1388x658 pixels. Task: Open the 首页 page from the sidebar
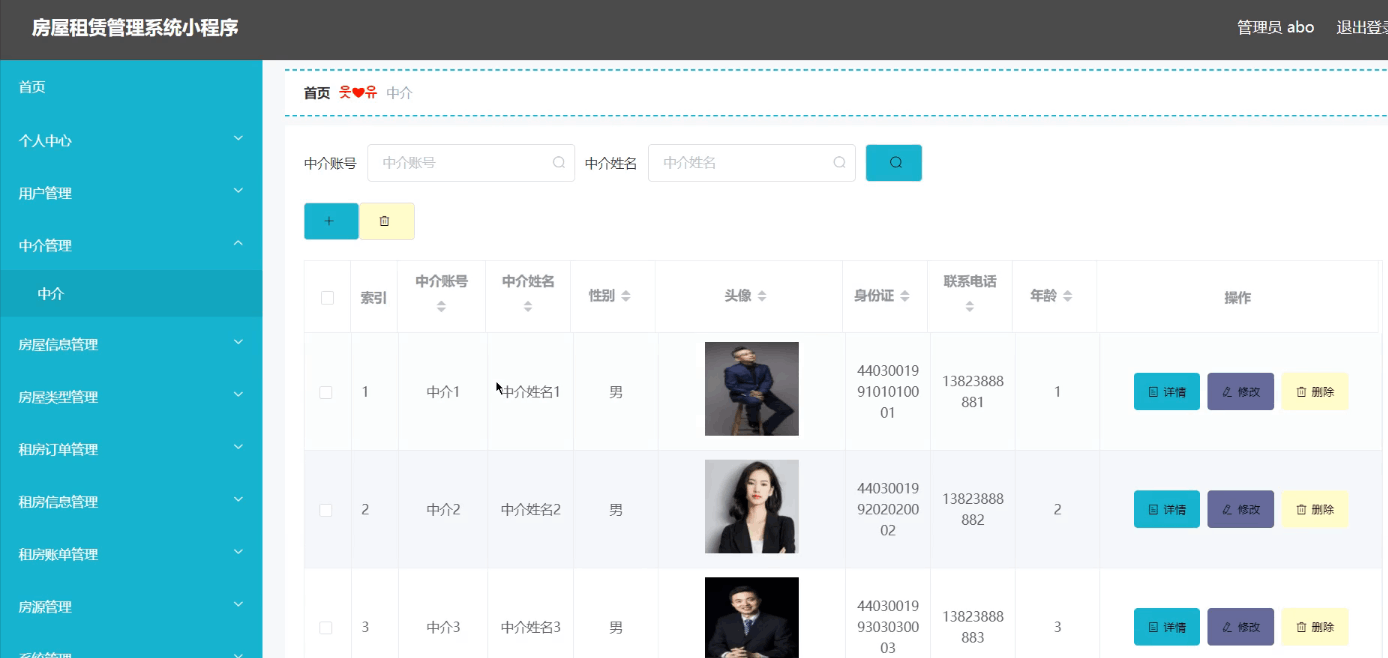coord(131,87)
